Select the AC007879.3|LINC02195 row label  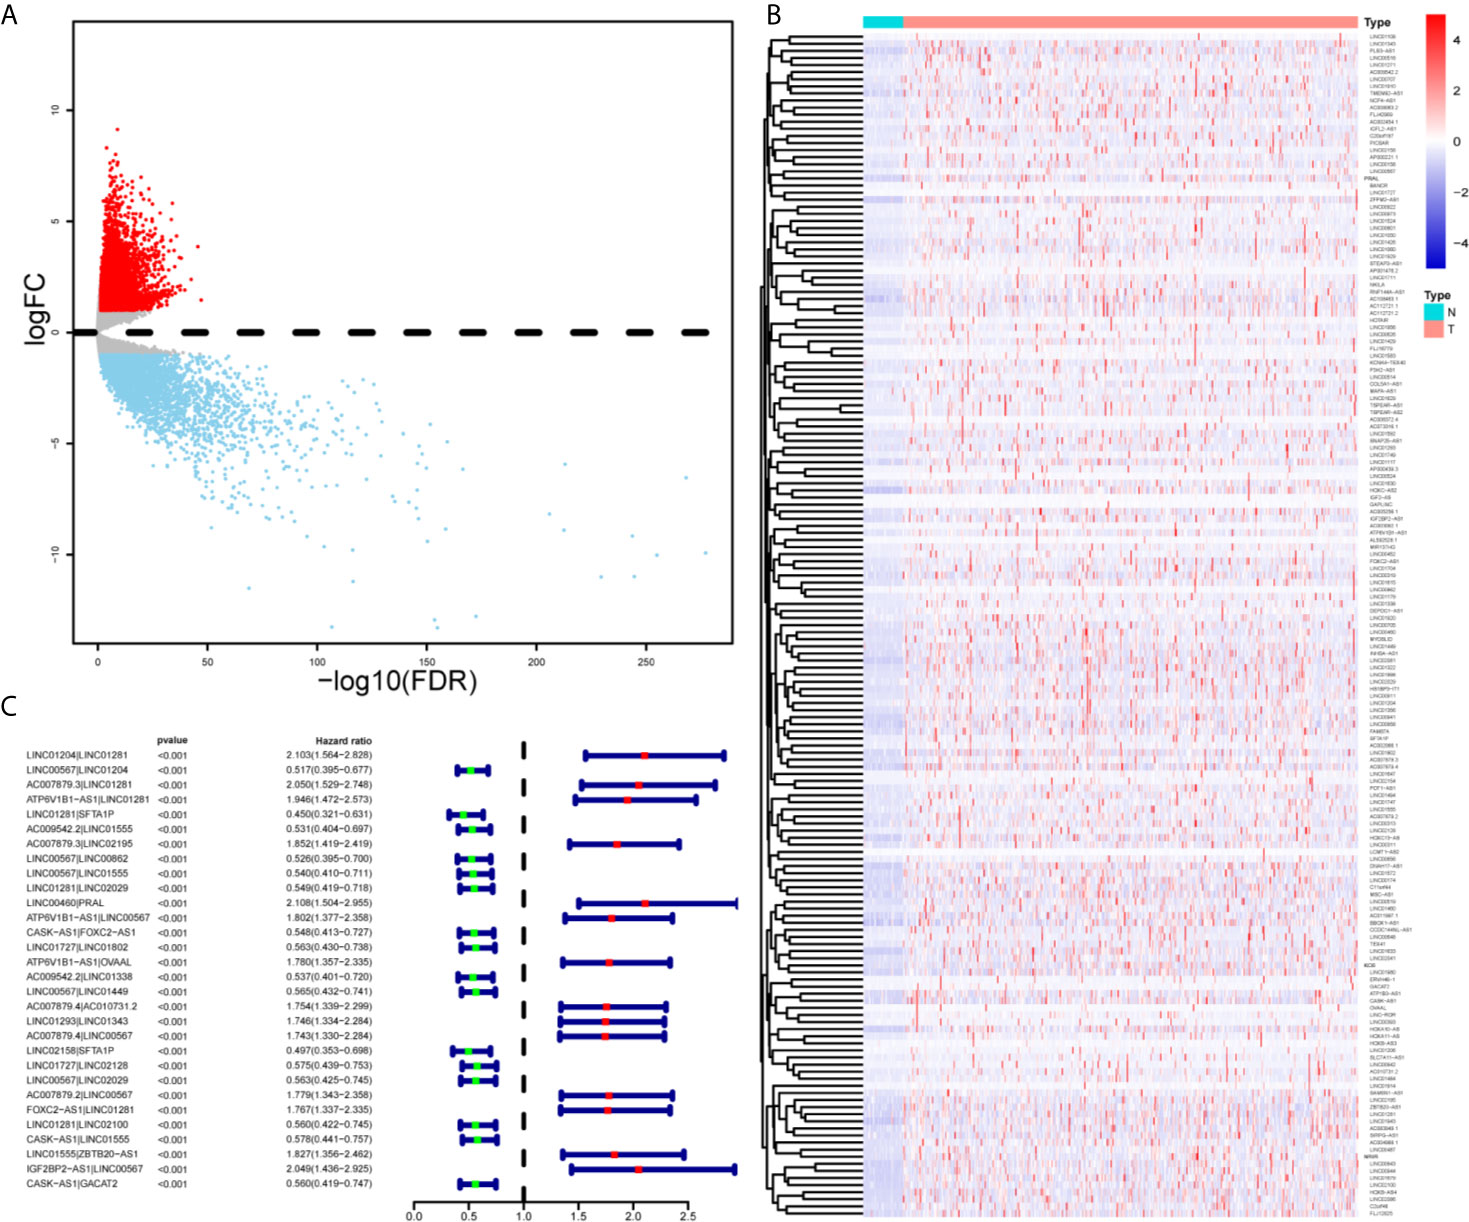click(79, 844)
